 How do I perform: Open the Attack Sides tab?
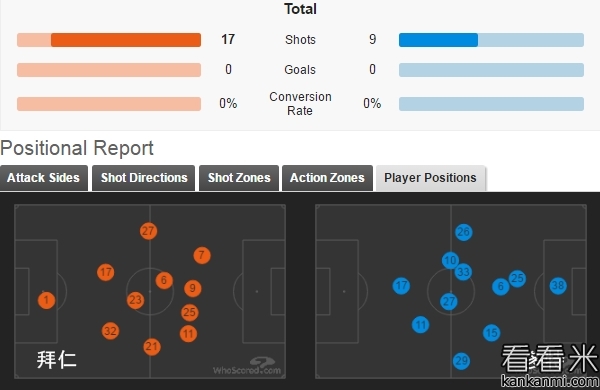coord(44,178)
